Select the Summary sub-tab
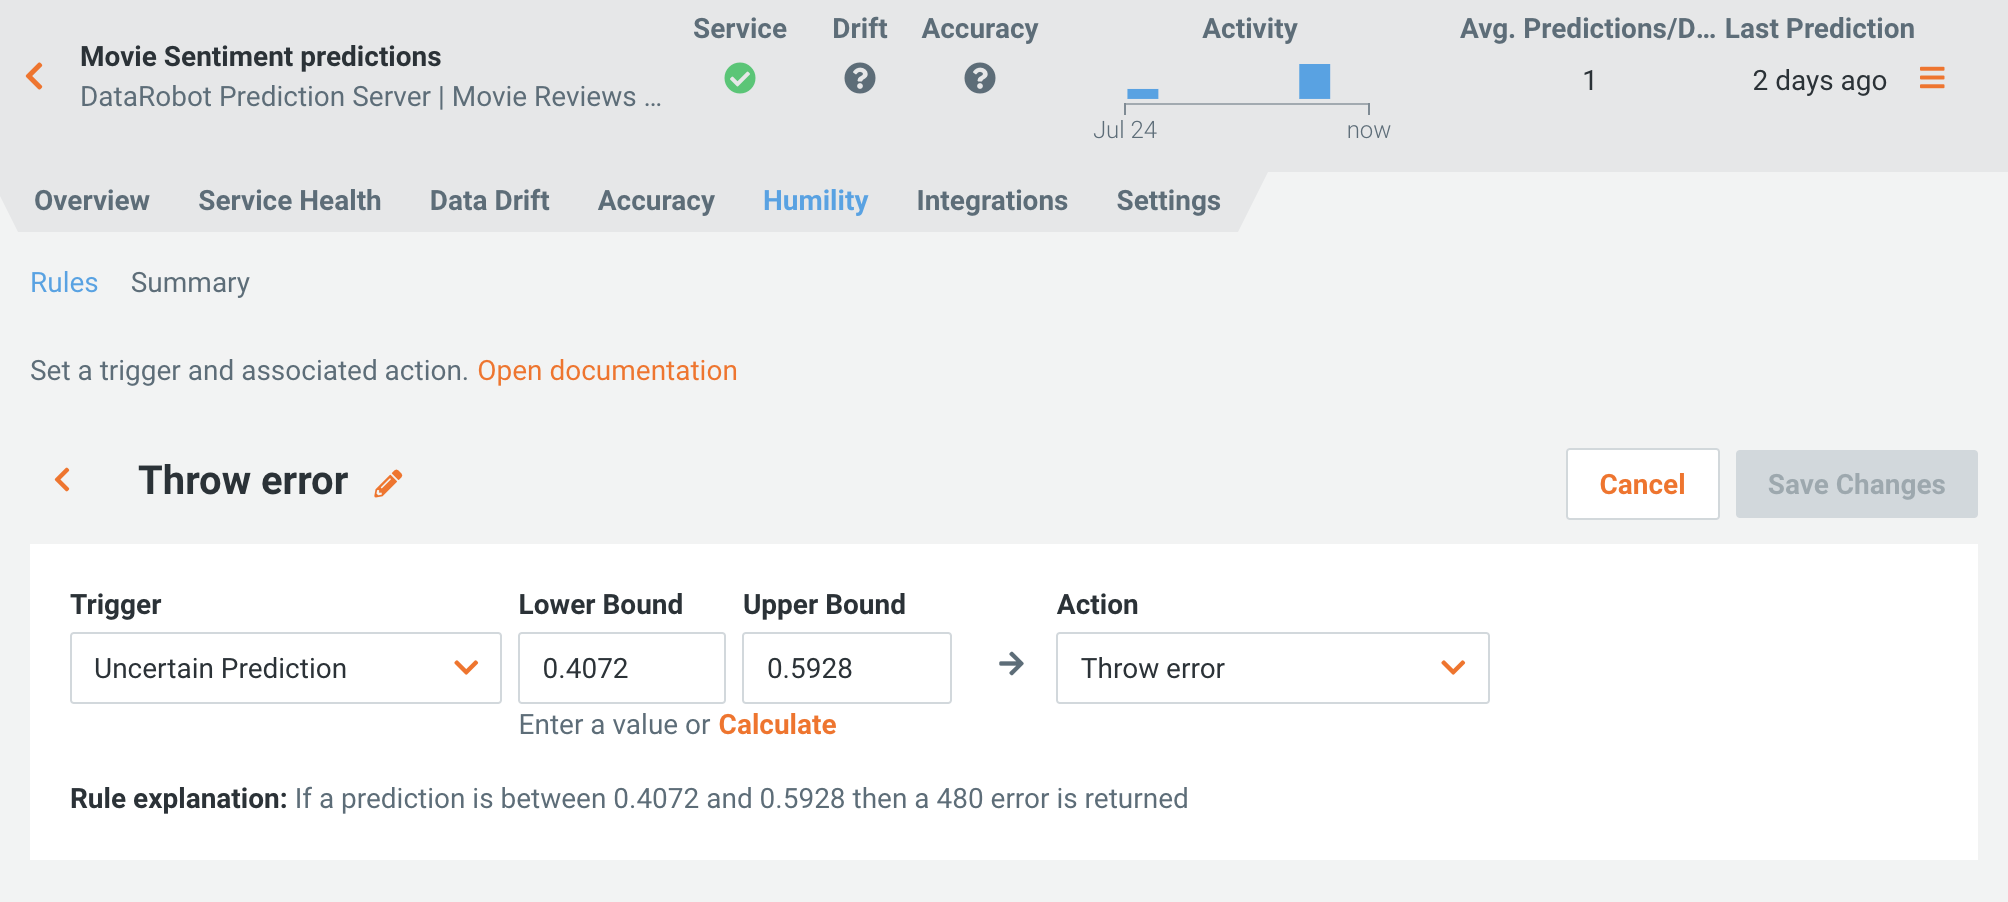2008x902 pixels. (x=190, y=283)
